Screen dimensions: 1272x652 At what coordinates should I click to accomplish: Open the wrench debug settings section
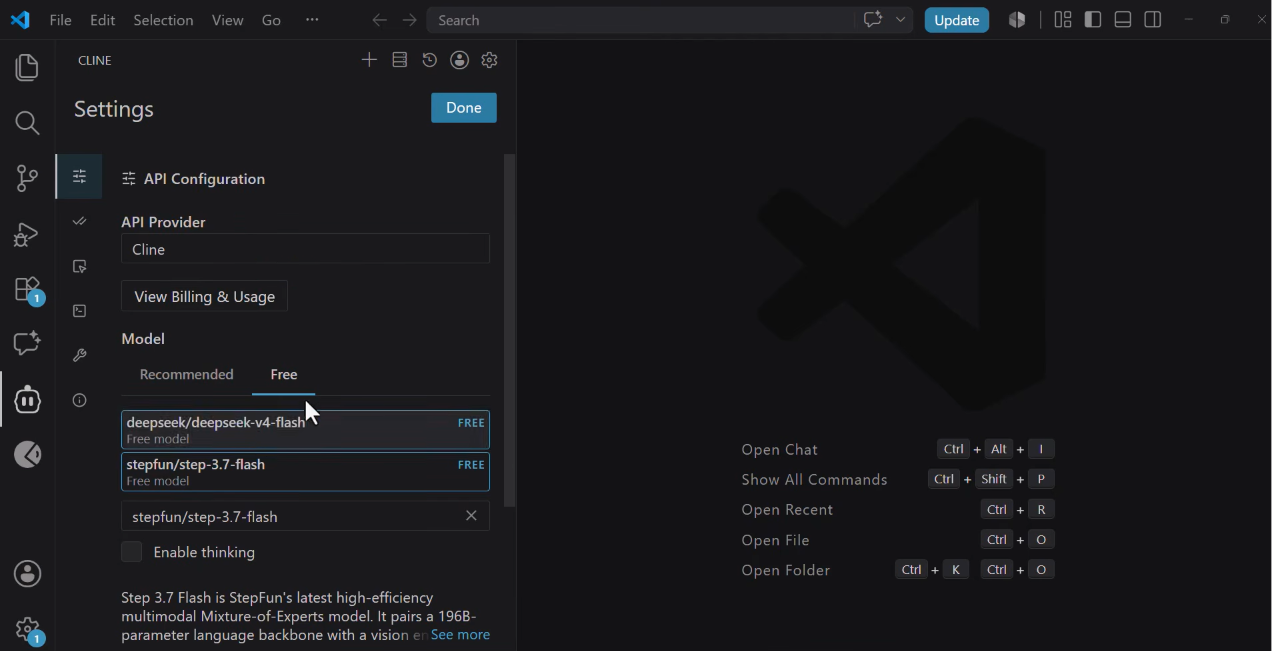pyautogui.click(x=80, y=355)
